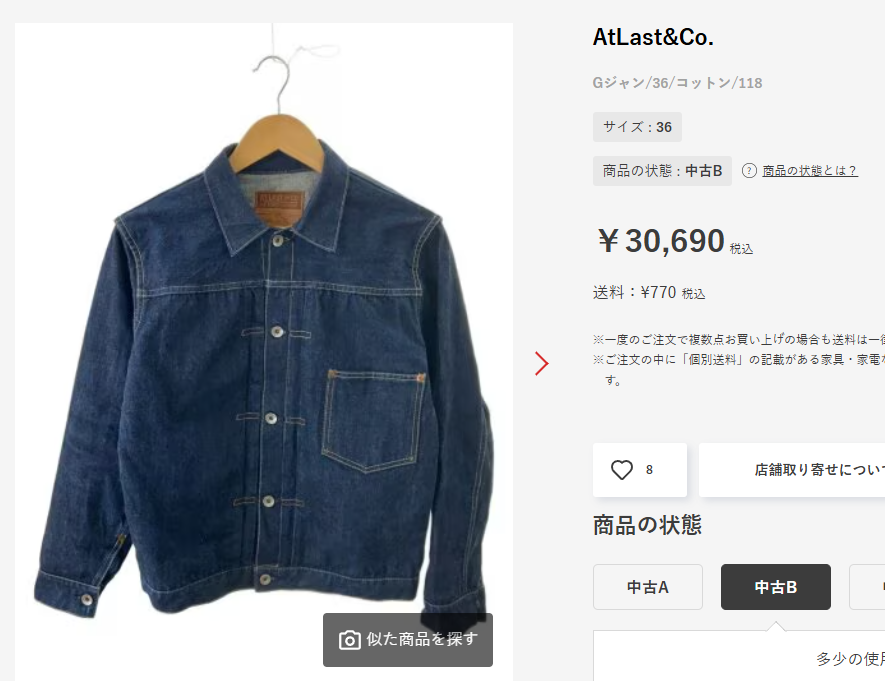This screenshot has width=885, height=681.
Task: Click the heart favorite icon
Action: pos(622,470)
